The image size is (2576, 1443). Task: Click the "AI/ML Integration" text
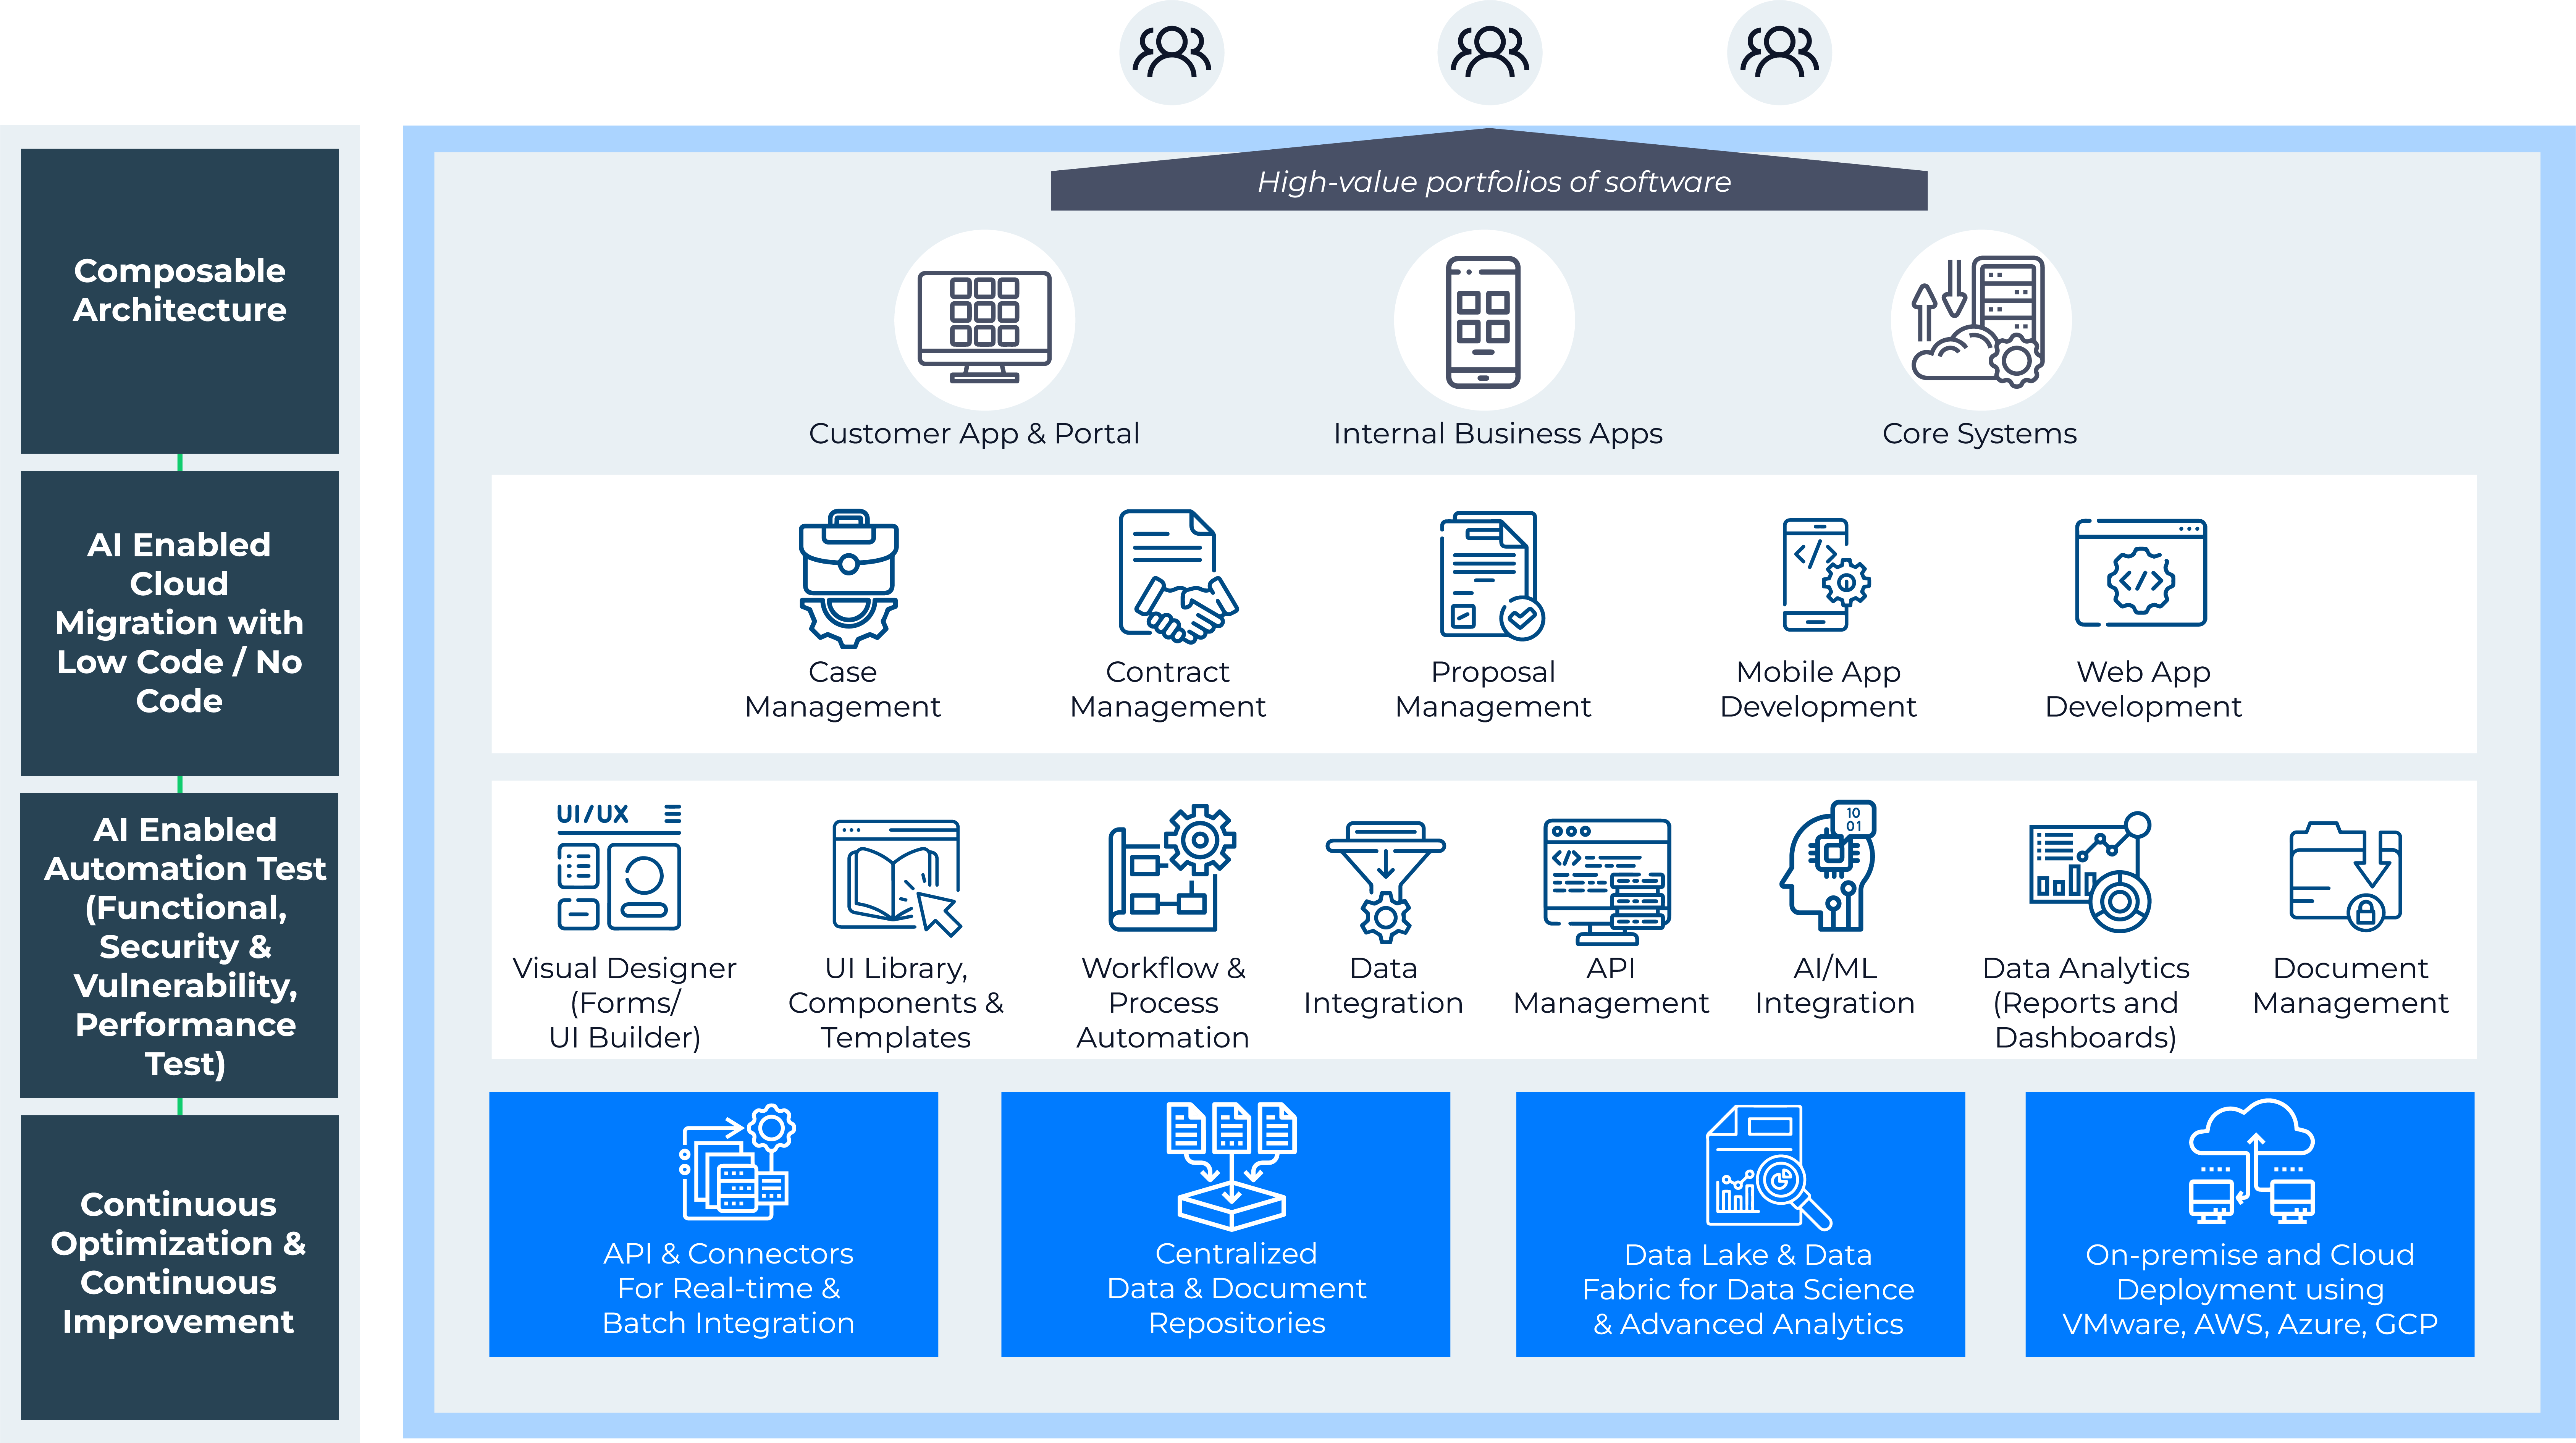(x=1835, y=985)
